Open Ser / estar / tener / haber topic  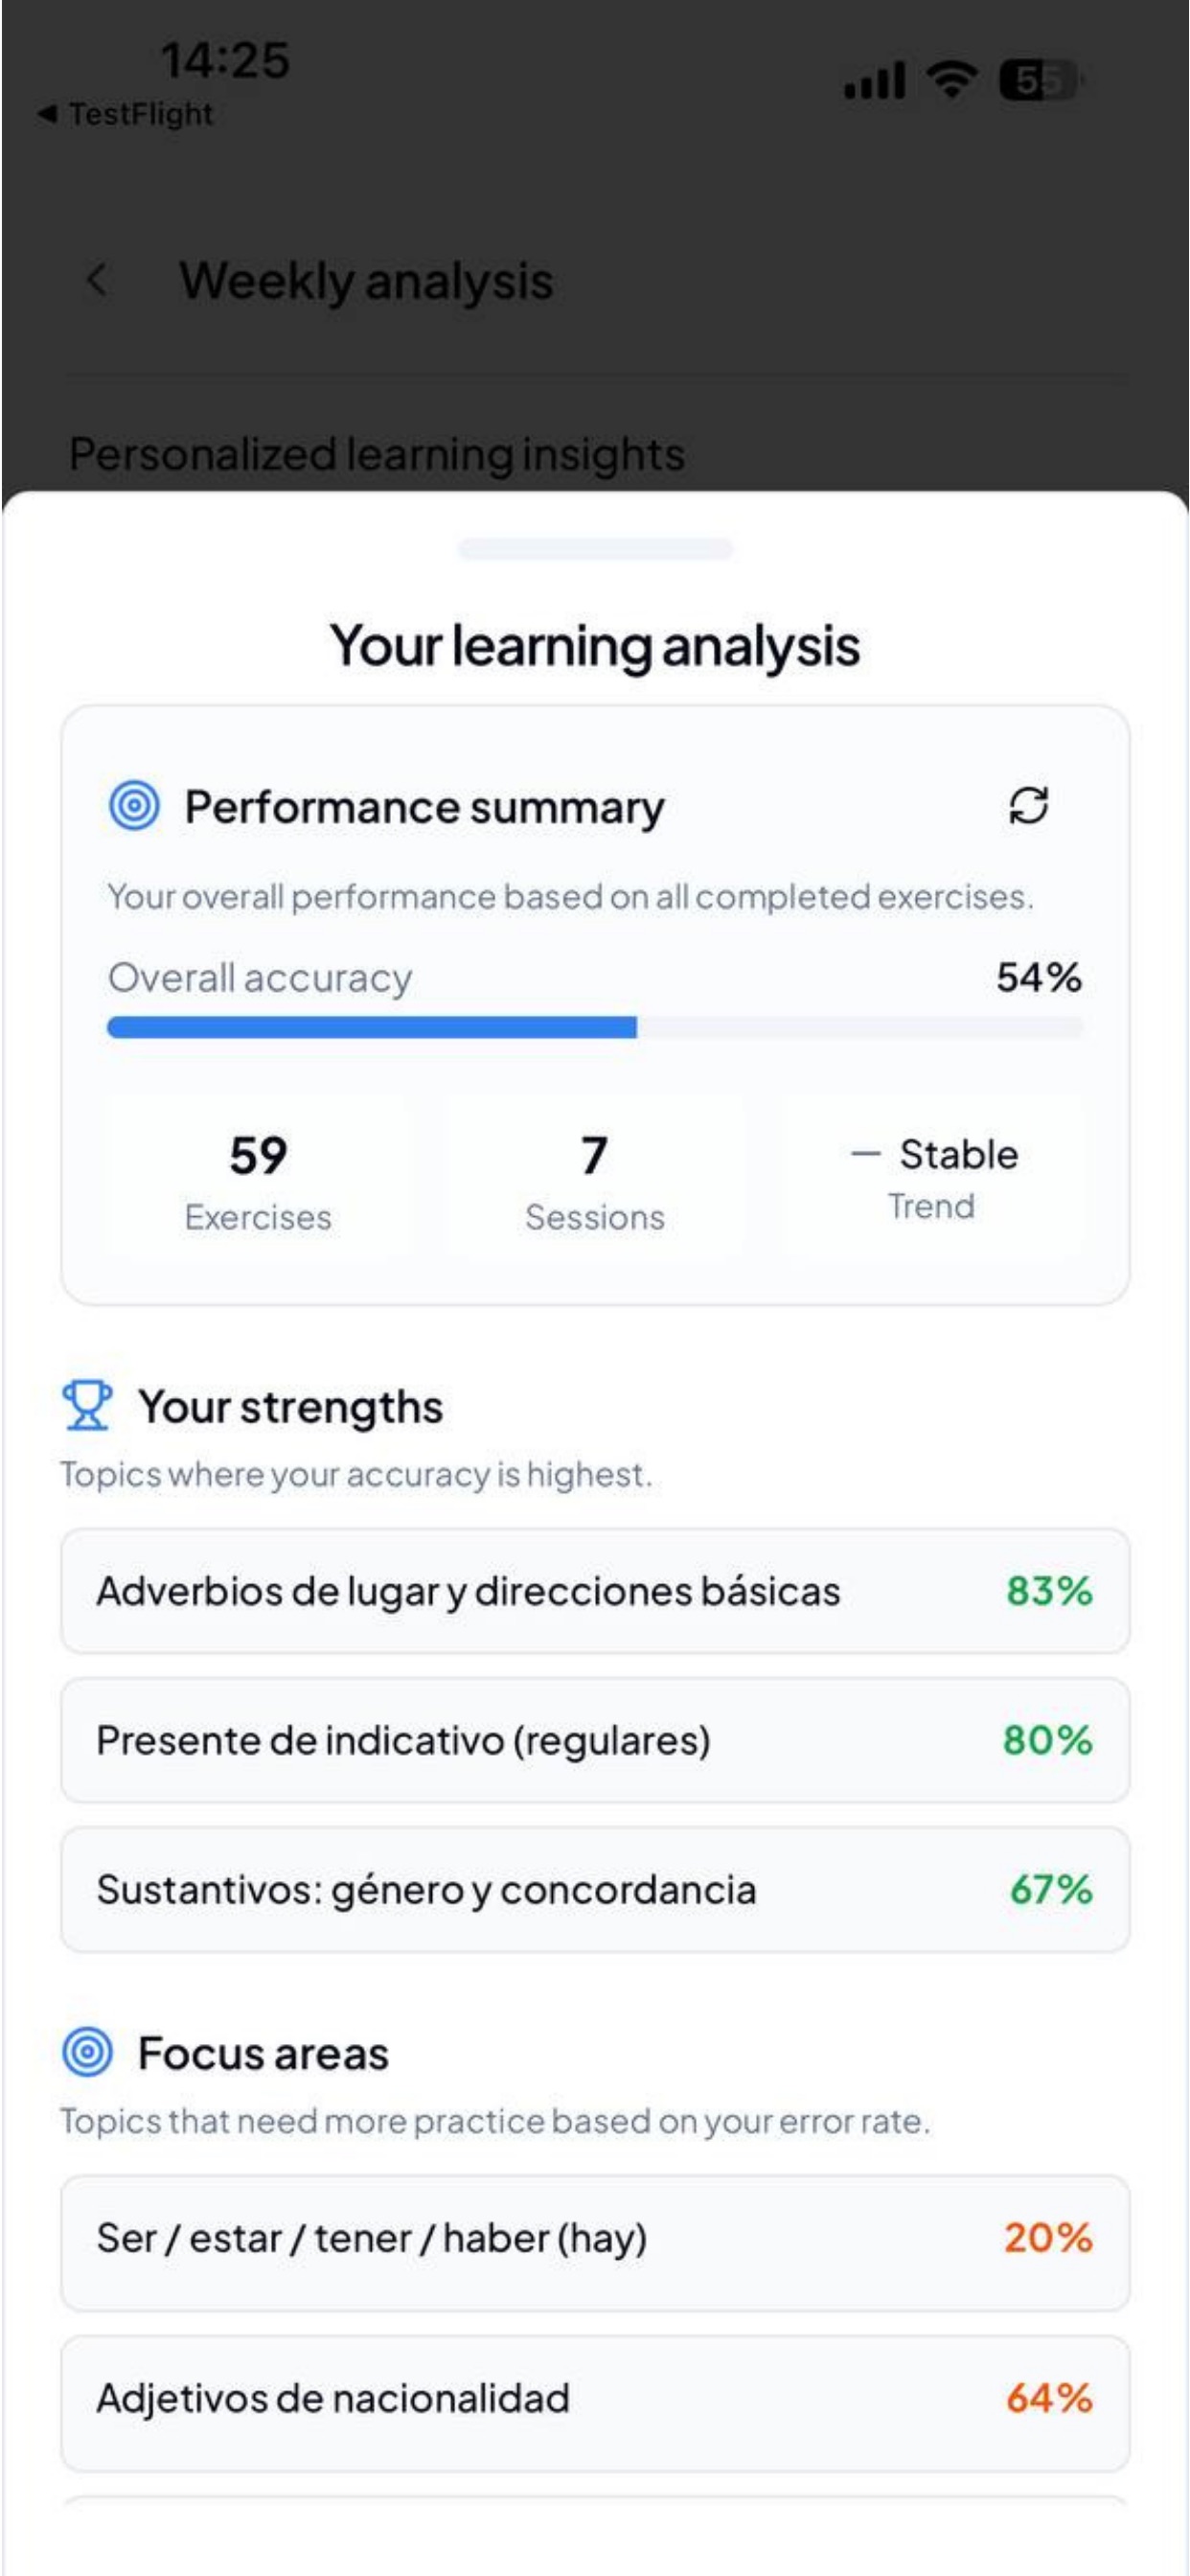pyautogui.click(x=595, y=2238)
